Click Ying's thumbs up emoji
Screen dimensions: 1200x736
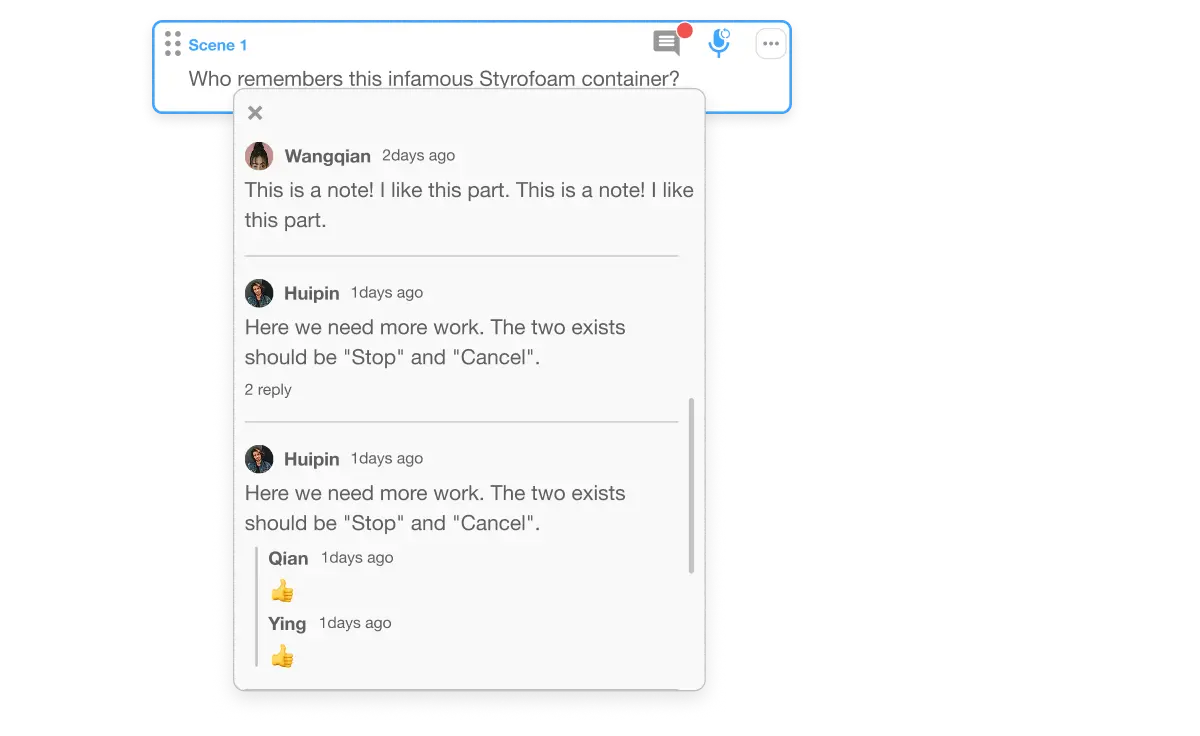click(282, 657)
